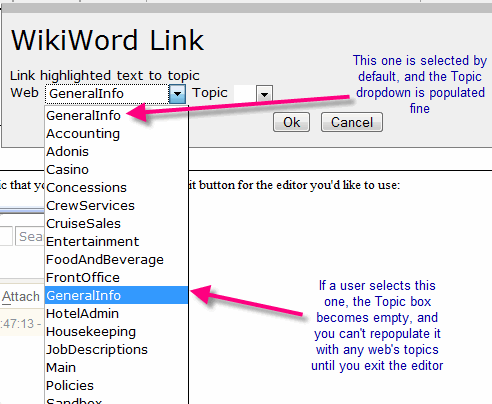Select Adonis from the Web list
Screen dimensions: 492x404
click(x=116, y=152)
